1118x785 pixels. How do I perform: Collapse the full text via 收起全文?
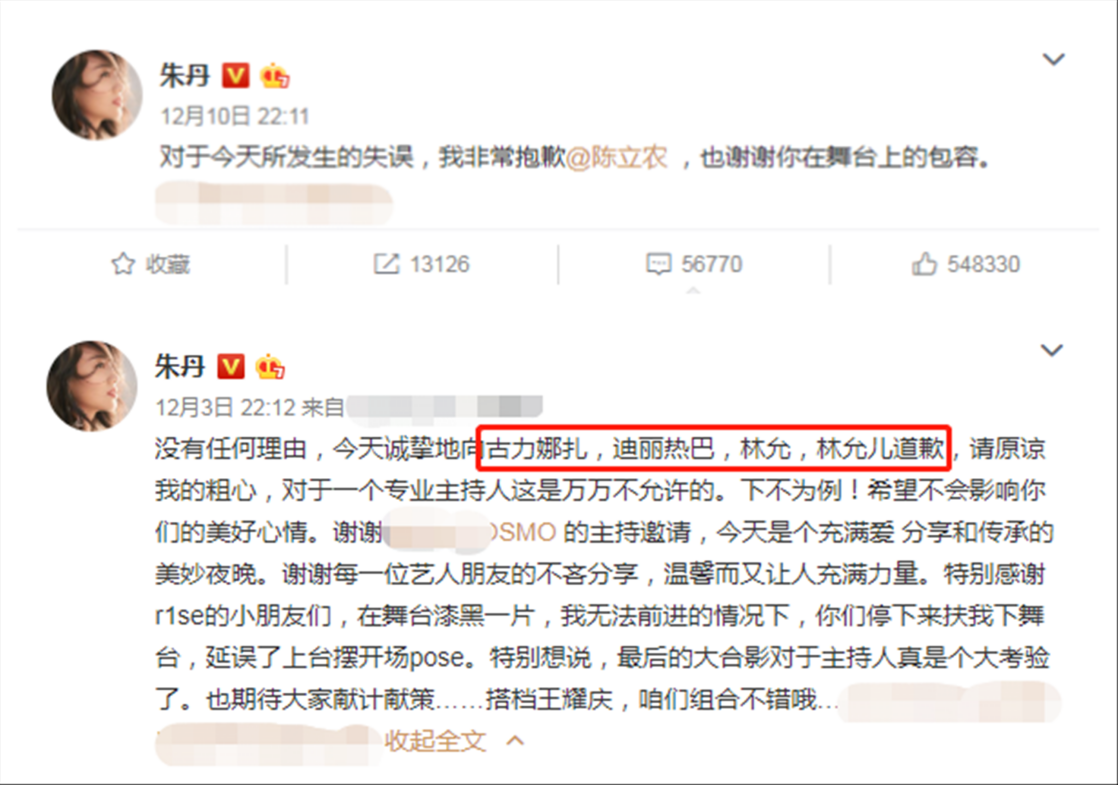tap(454, 741)
